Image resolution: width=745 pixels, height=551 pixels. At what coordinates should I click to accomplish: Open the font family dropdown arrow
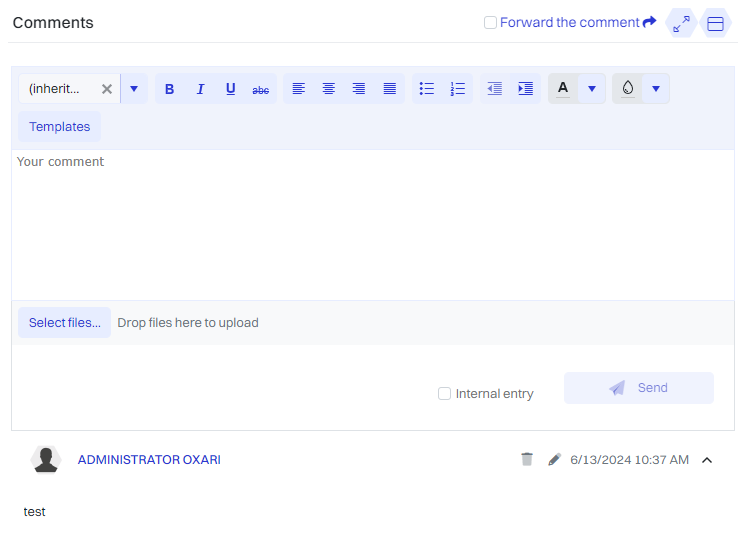point(134,89)
